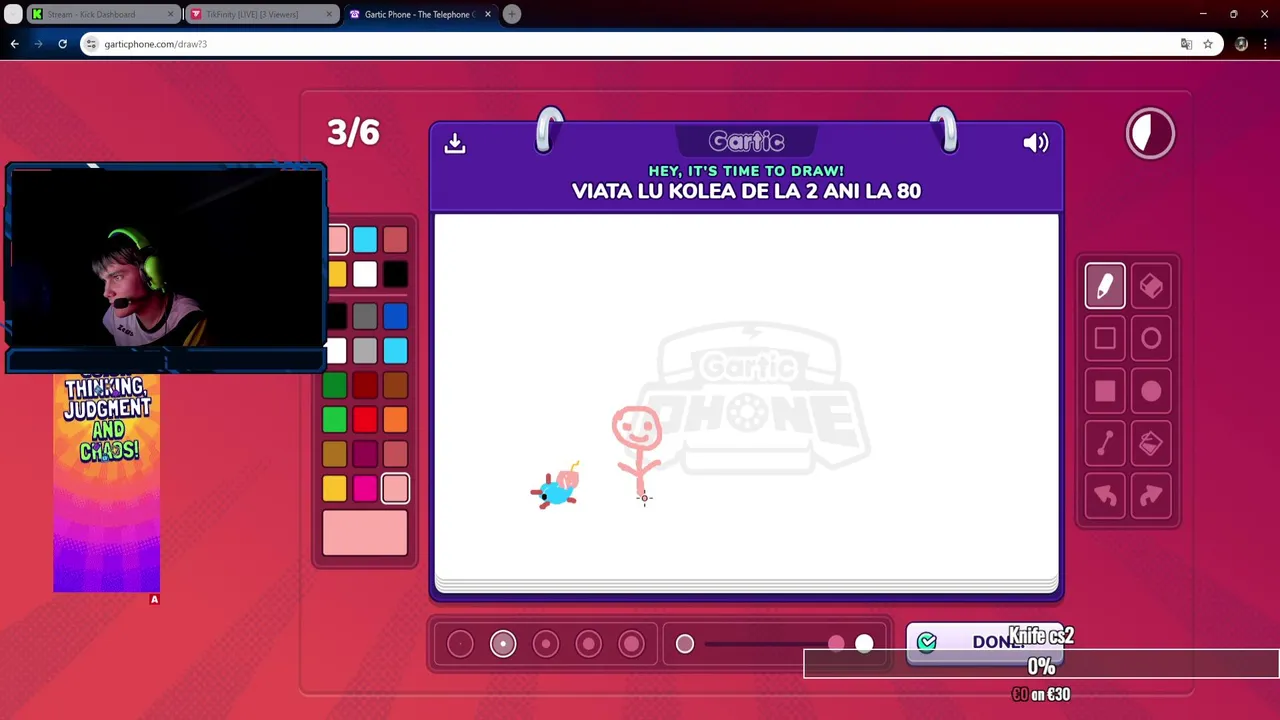The width and height of the screenshot is (1280, 720).
Task: Pick the brown color swatch
Action: coord(395,385)
